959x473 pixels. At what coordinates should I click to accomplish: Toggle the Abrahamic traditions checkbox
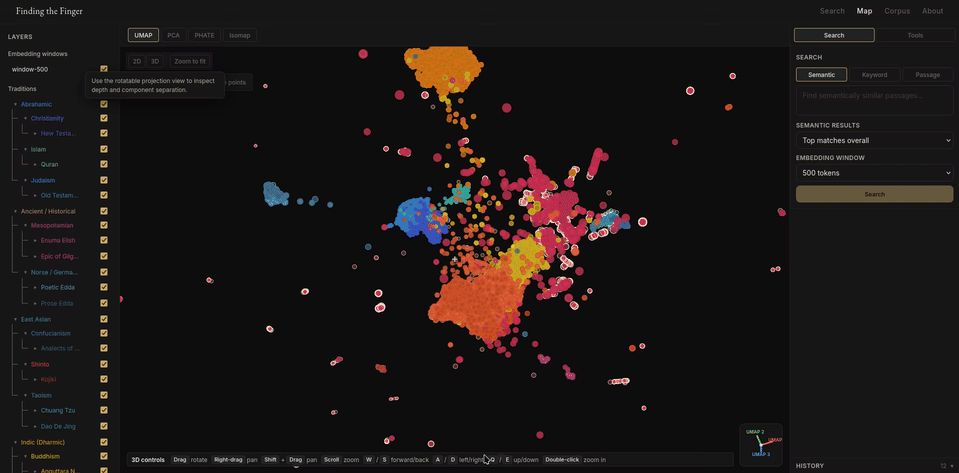pyautogui.click(x=104, y=104)
